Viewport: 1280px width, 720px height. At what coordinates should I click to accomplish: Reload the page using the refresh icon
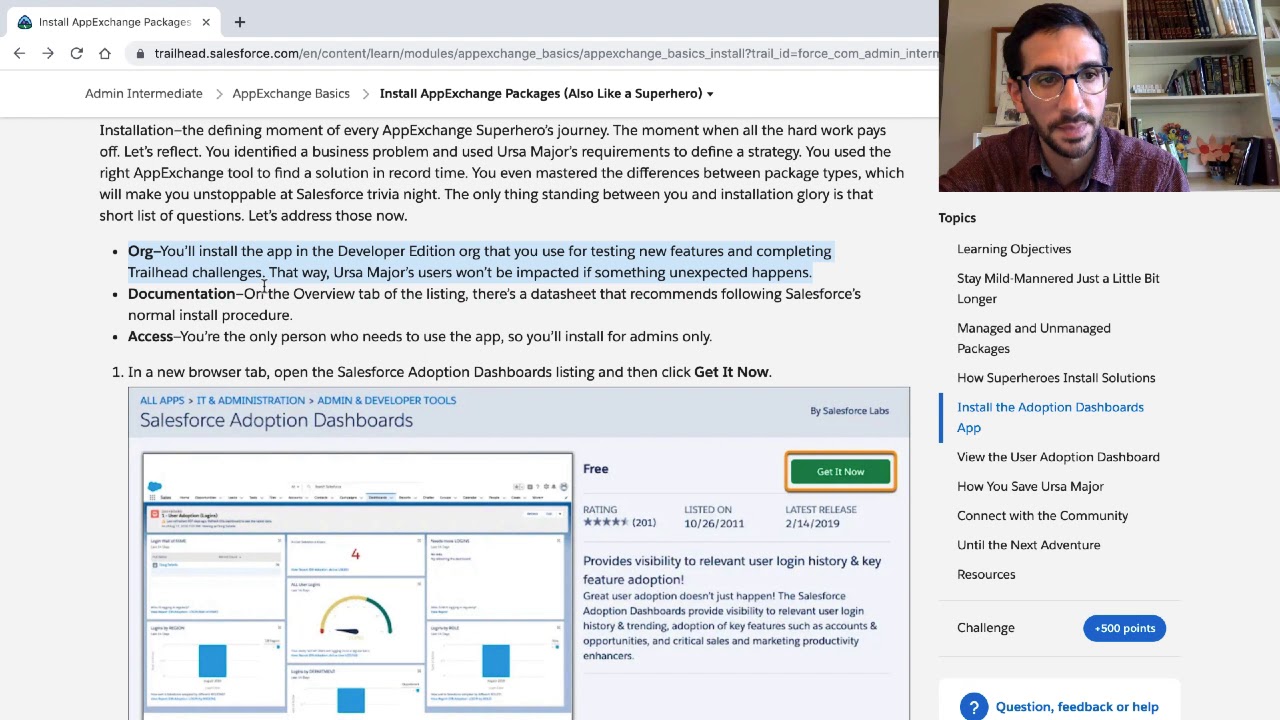click(76, 53)
